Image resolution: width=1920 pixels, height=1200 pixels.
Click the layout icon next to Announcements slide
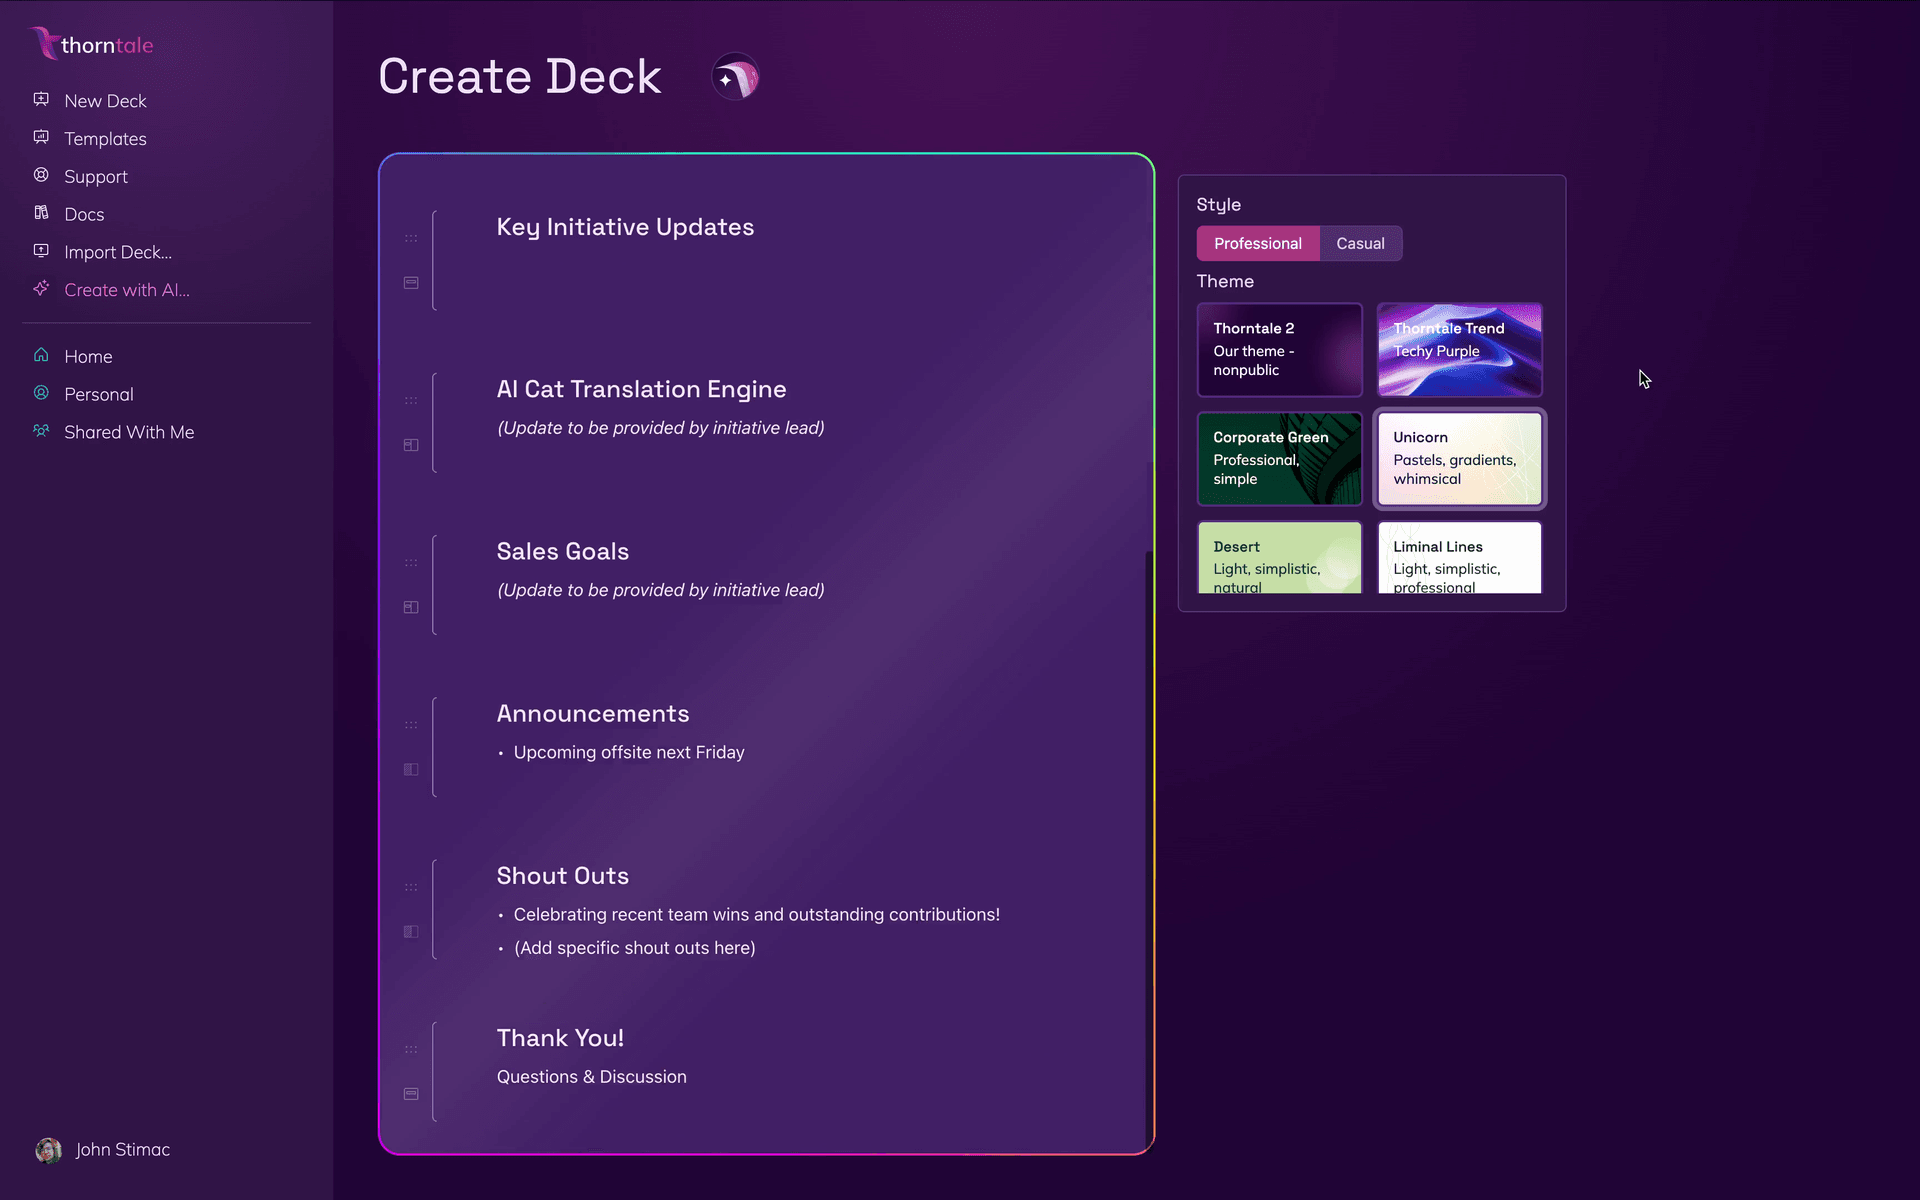click(410, 770)
